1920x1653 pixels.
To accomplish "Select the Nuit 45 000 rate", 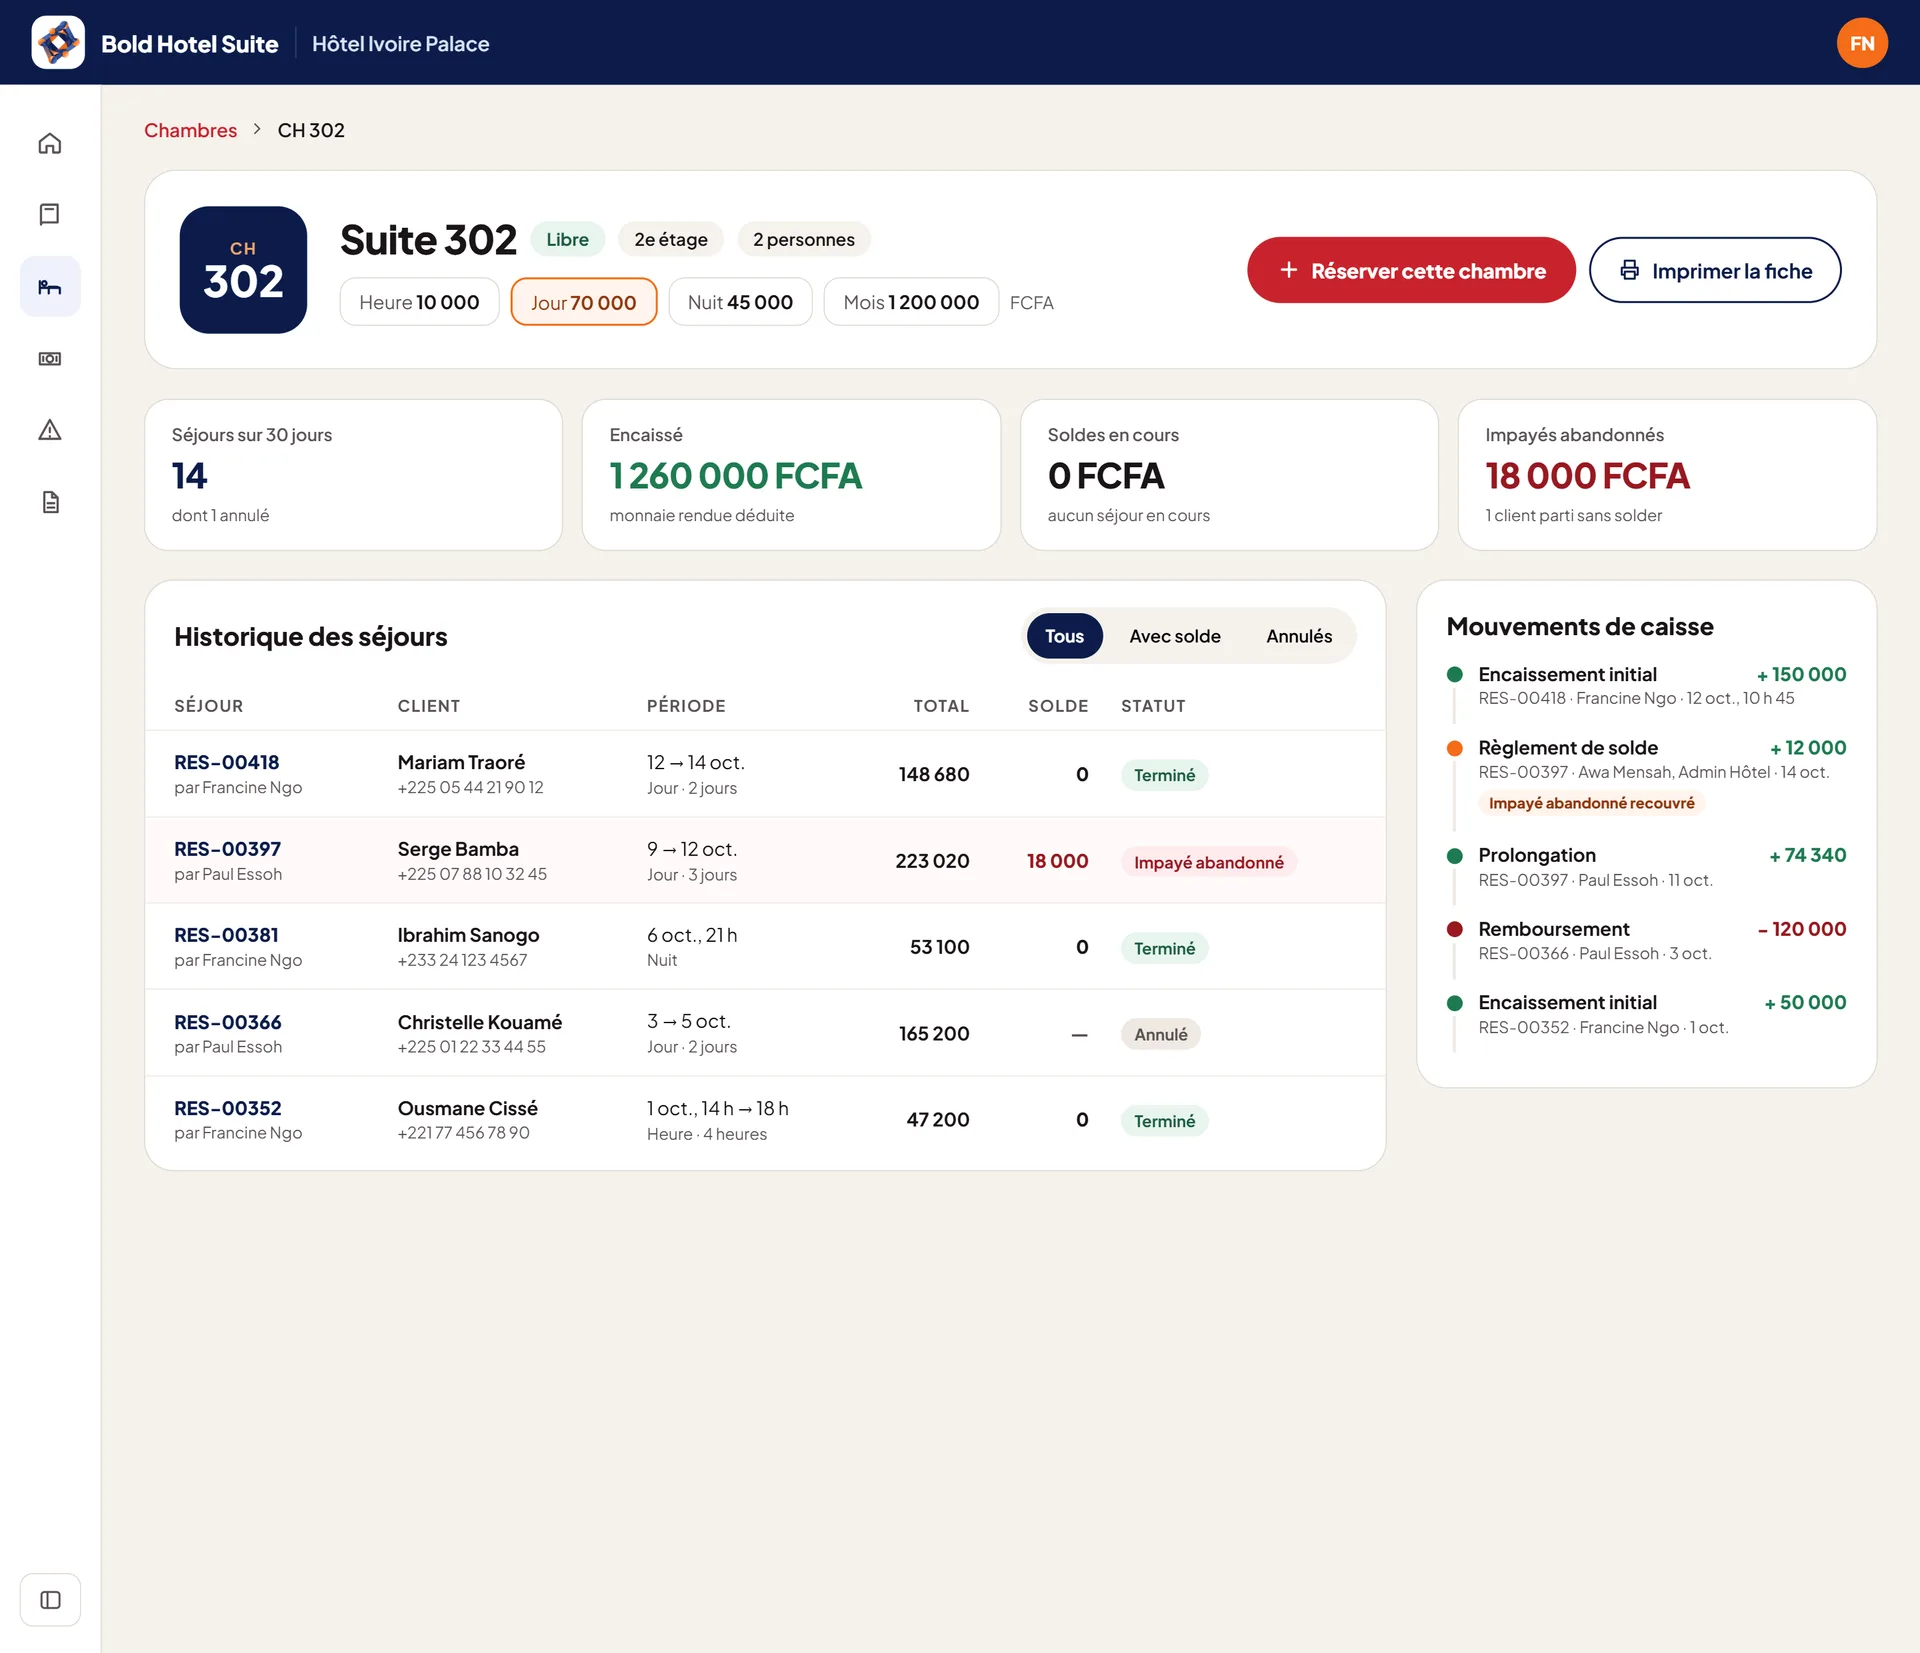I will click(740, 302).
